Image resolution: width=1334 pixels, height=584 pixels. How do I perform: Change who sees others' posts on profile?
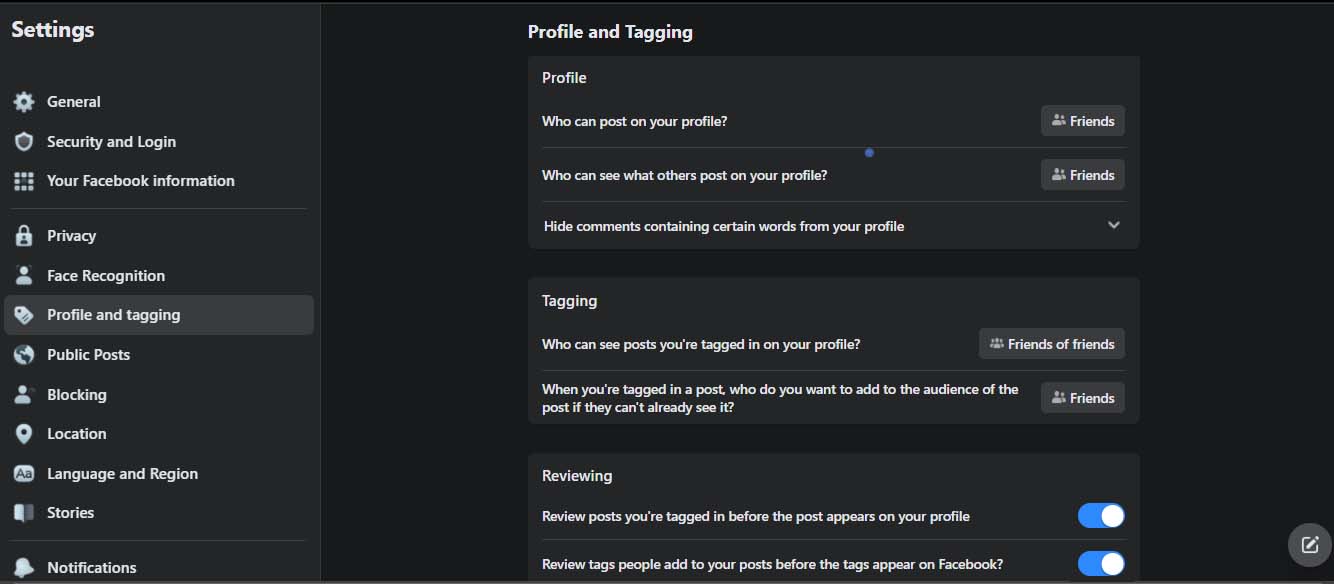click(1082, 175)
